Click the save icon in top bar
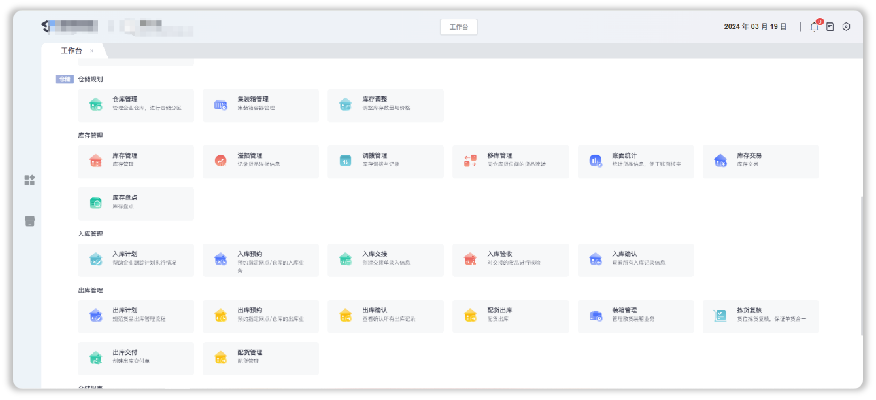This screenshot has width=876, height=400. click(x=830, y=27)
